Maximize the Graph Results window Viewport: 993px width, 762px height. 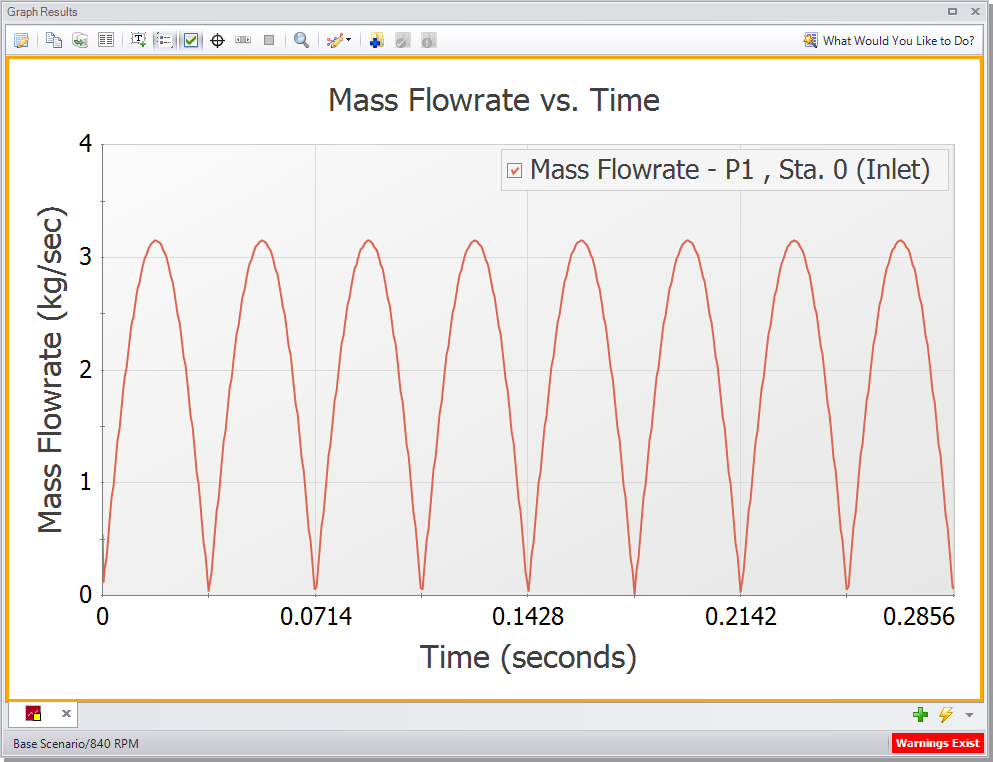952,11
